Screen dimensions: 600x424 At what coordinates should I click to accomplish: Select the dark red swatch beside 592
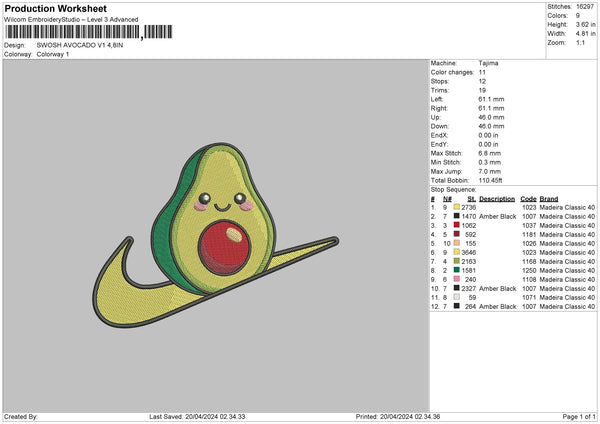coord(457,234)
